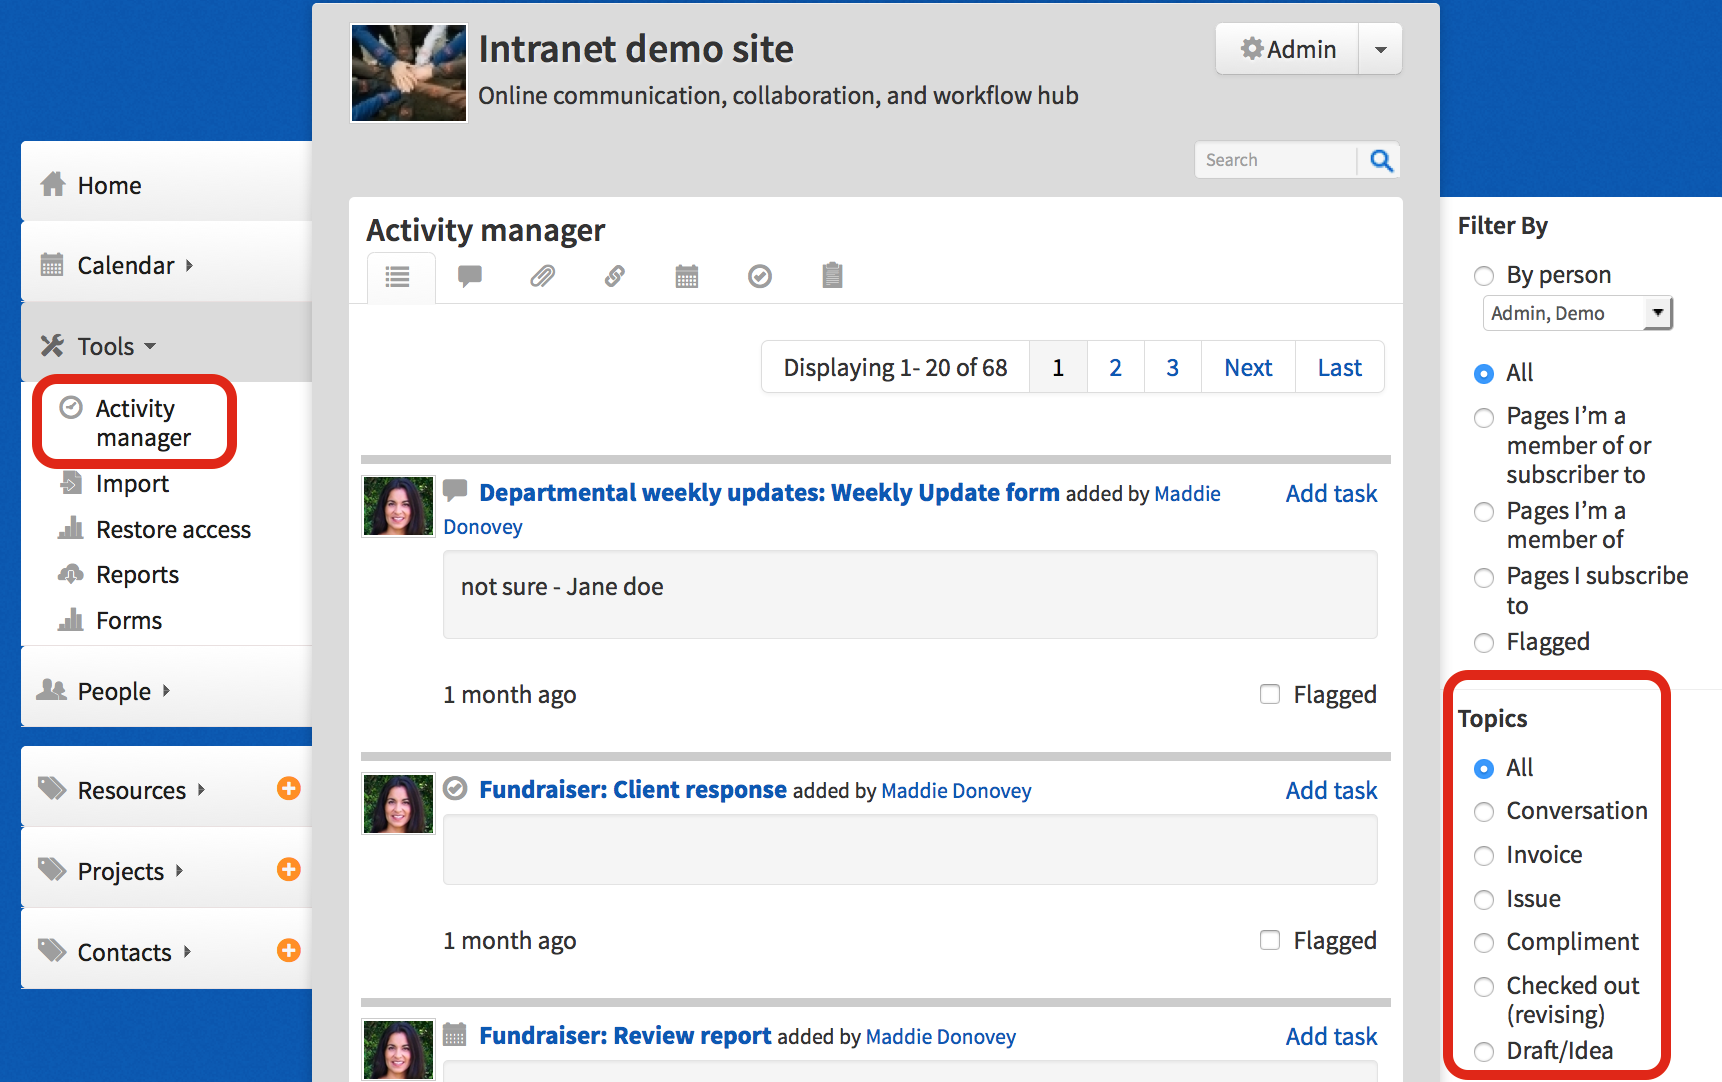1722x1082 pixels.
Task: Add new item with Resources plus icon
Action: [x=288, y=789]
